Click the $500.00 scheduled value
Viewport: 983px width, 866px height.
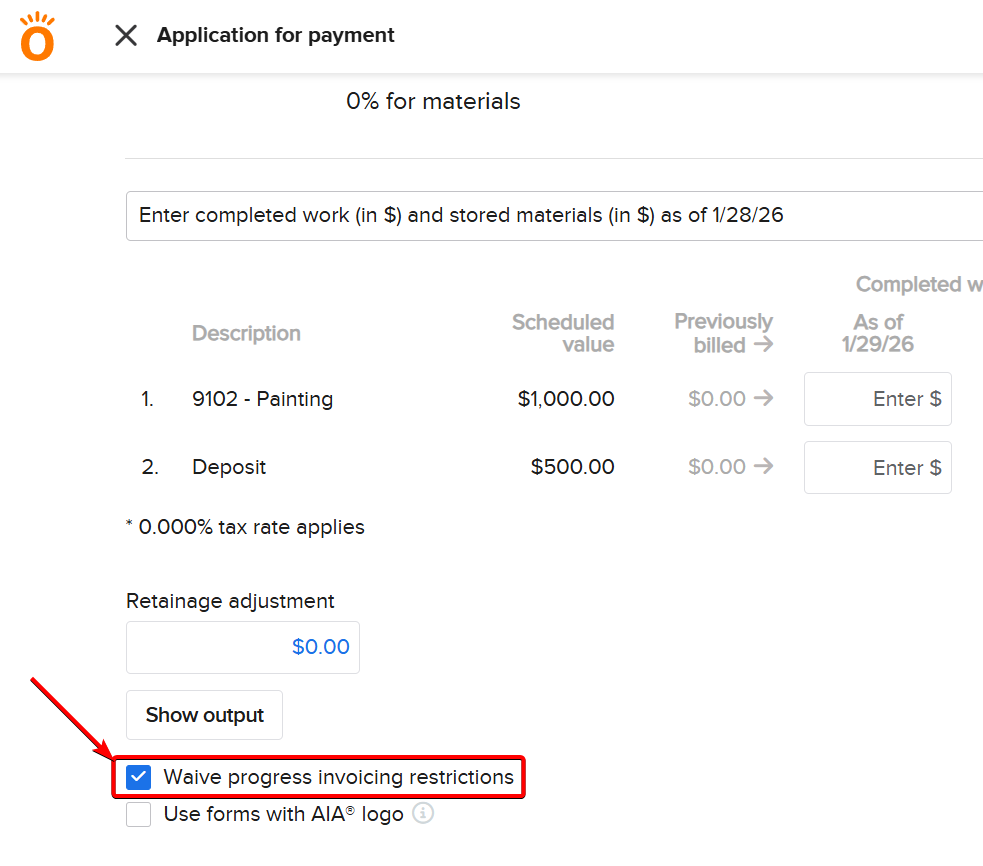572,467
